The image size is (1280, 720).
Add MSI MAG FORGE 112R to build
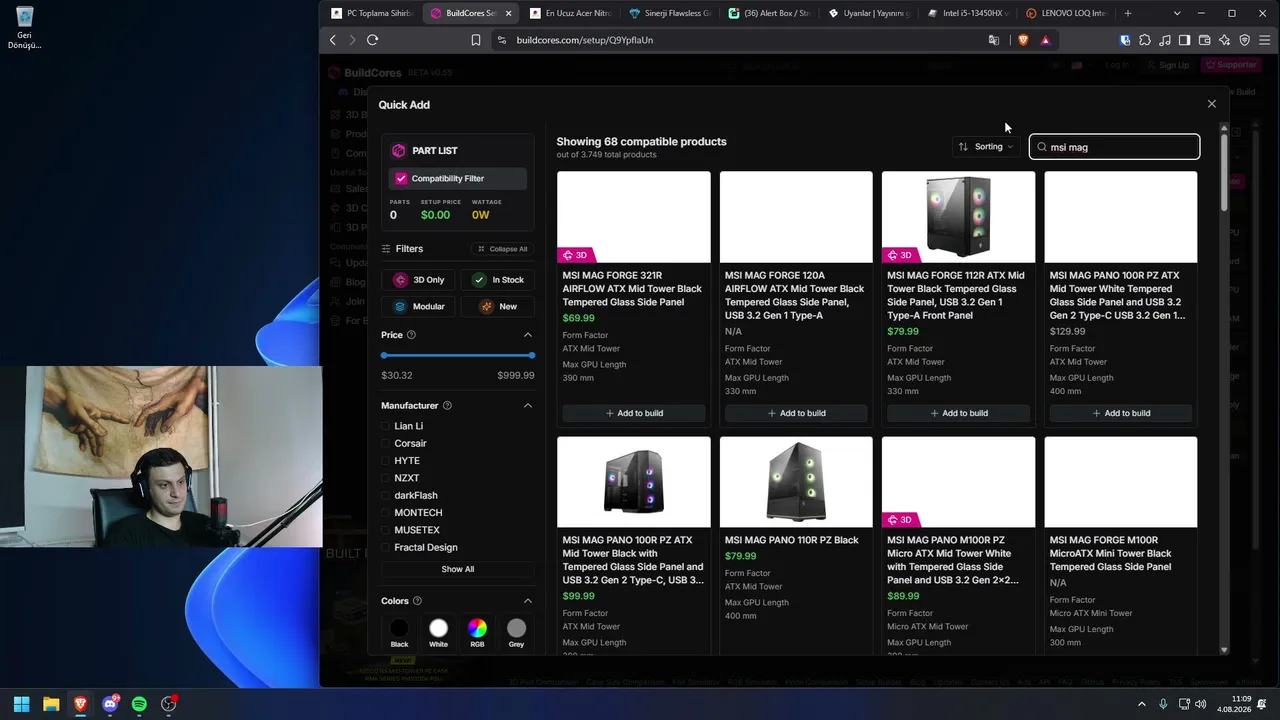point(959,413)
